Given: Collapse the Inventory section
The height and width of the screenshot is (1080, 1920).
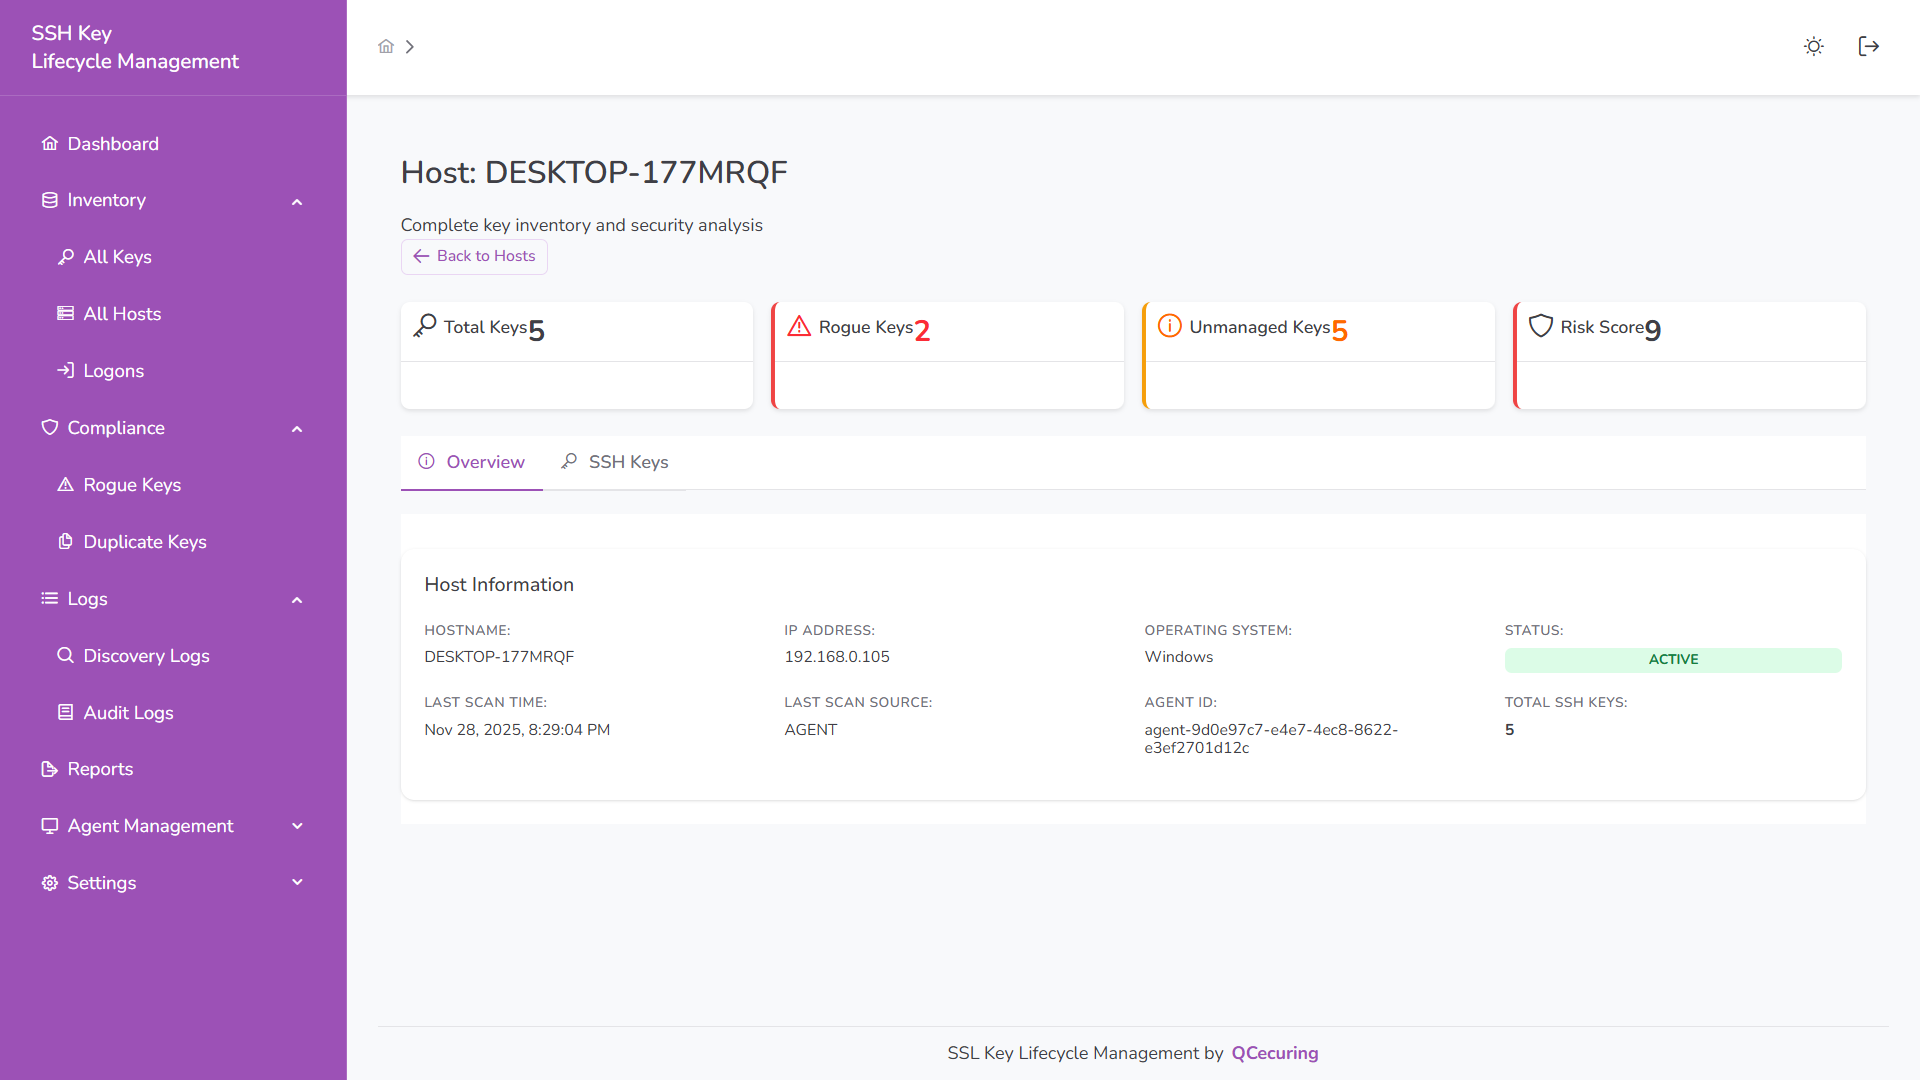Looking at the screenshot, I should tap(297, 201).
